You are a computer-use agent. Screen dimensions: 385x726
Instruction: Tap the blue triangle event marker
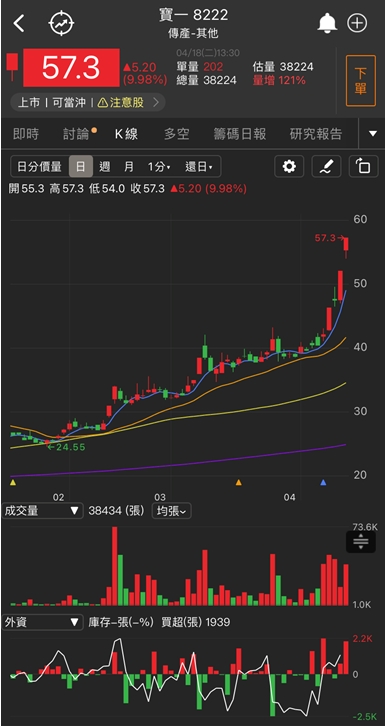click(x=323, y=482)
